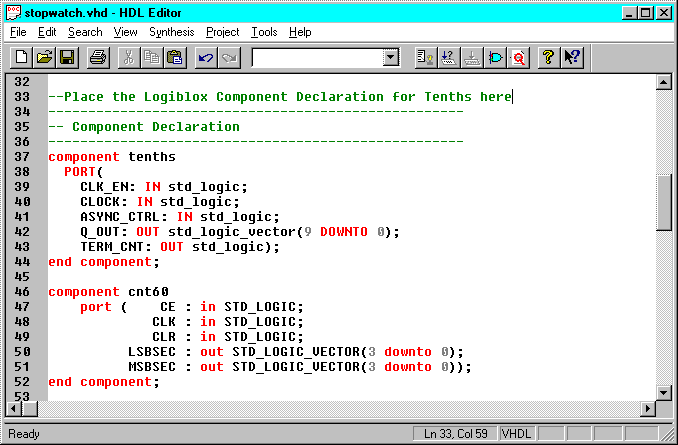Click the horizontal scrollbar thumb

[30, 408]
